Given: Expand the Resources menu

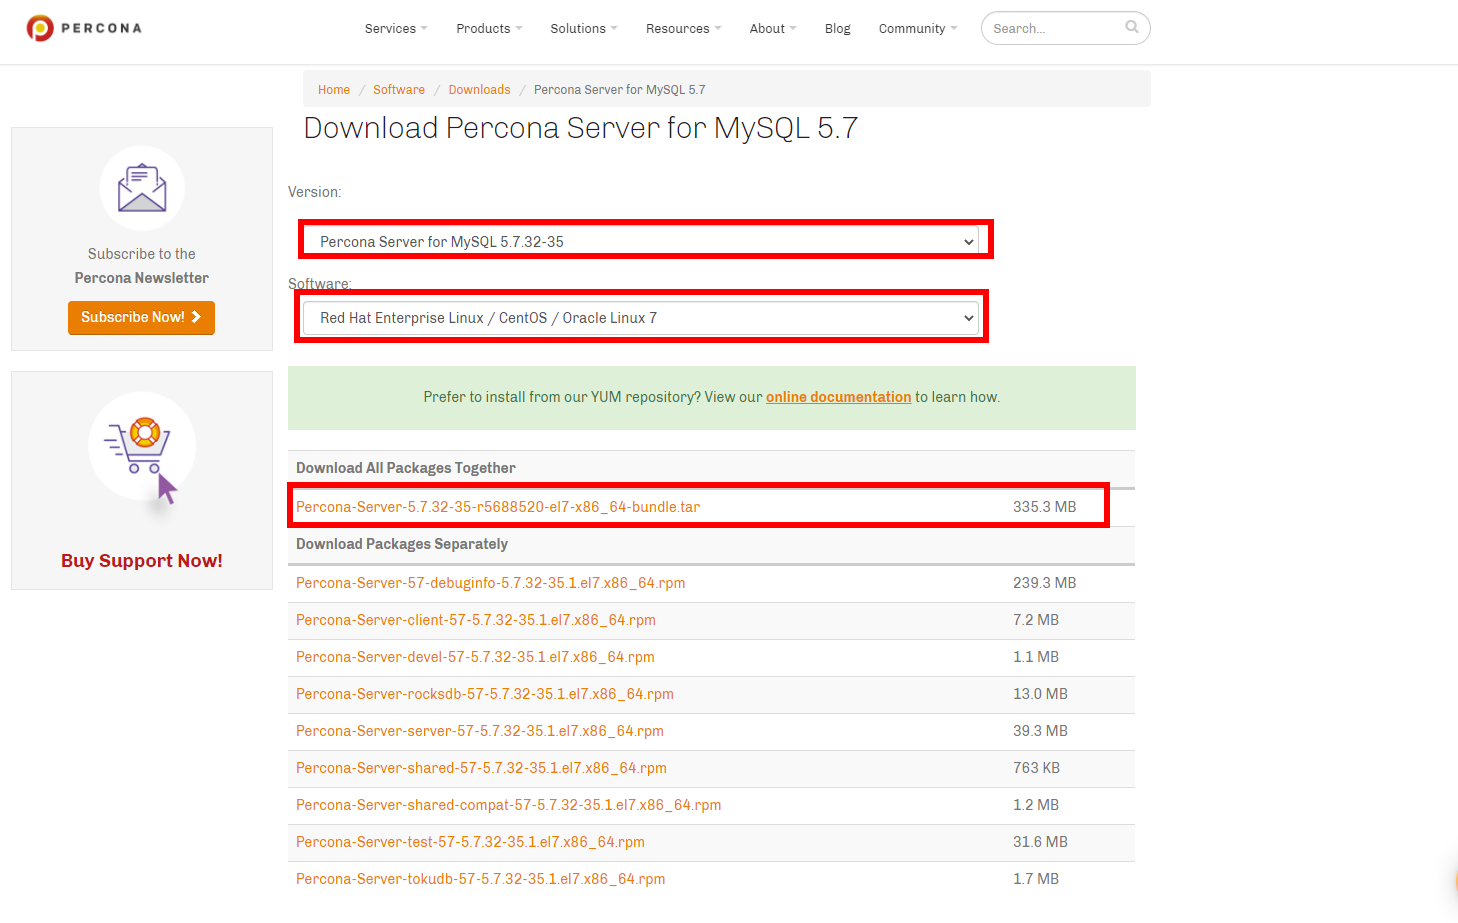Looking at the screenshot, I should (x=678, y=28).
